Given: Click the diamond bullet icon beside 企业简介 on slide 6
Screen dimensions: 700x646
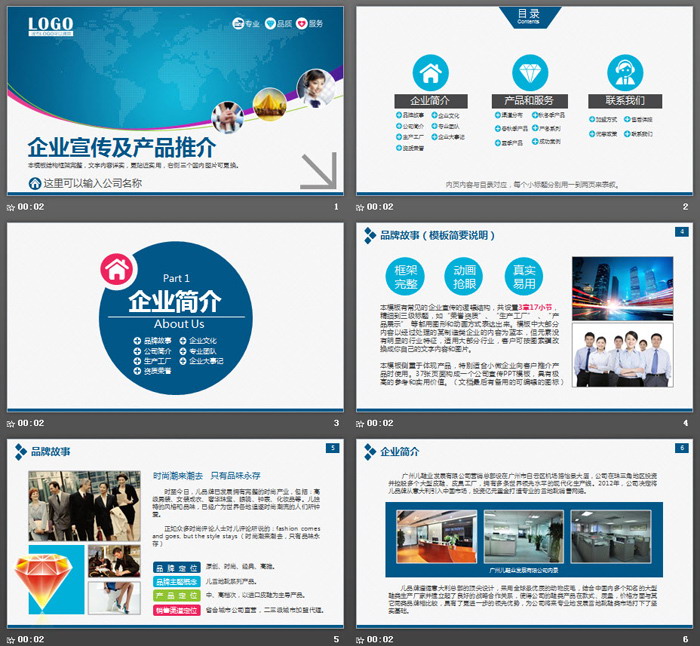Looking at the screenshot, I should (370, 452).
